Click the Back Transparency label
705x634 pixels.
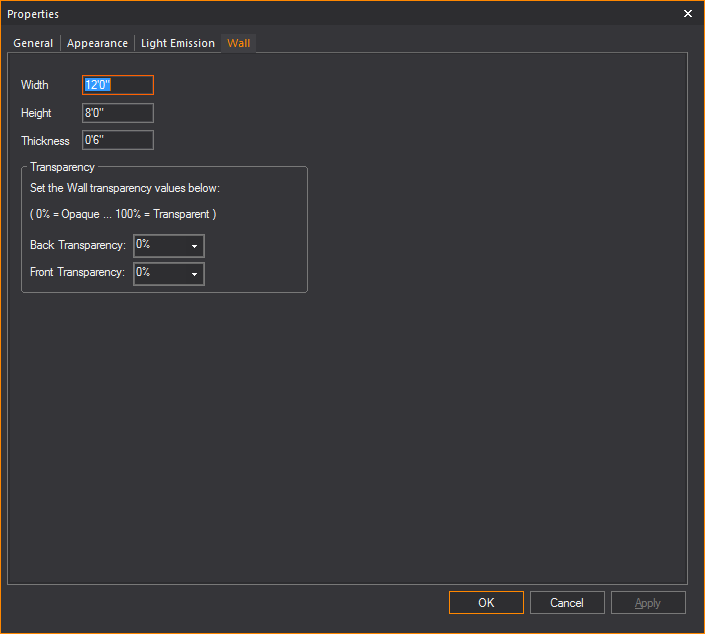click(78, 245)
